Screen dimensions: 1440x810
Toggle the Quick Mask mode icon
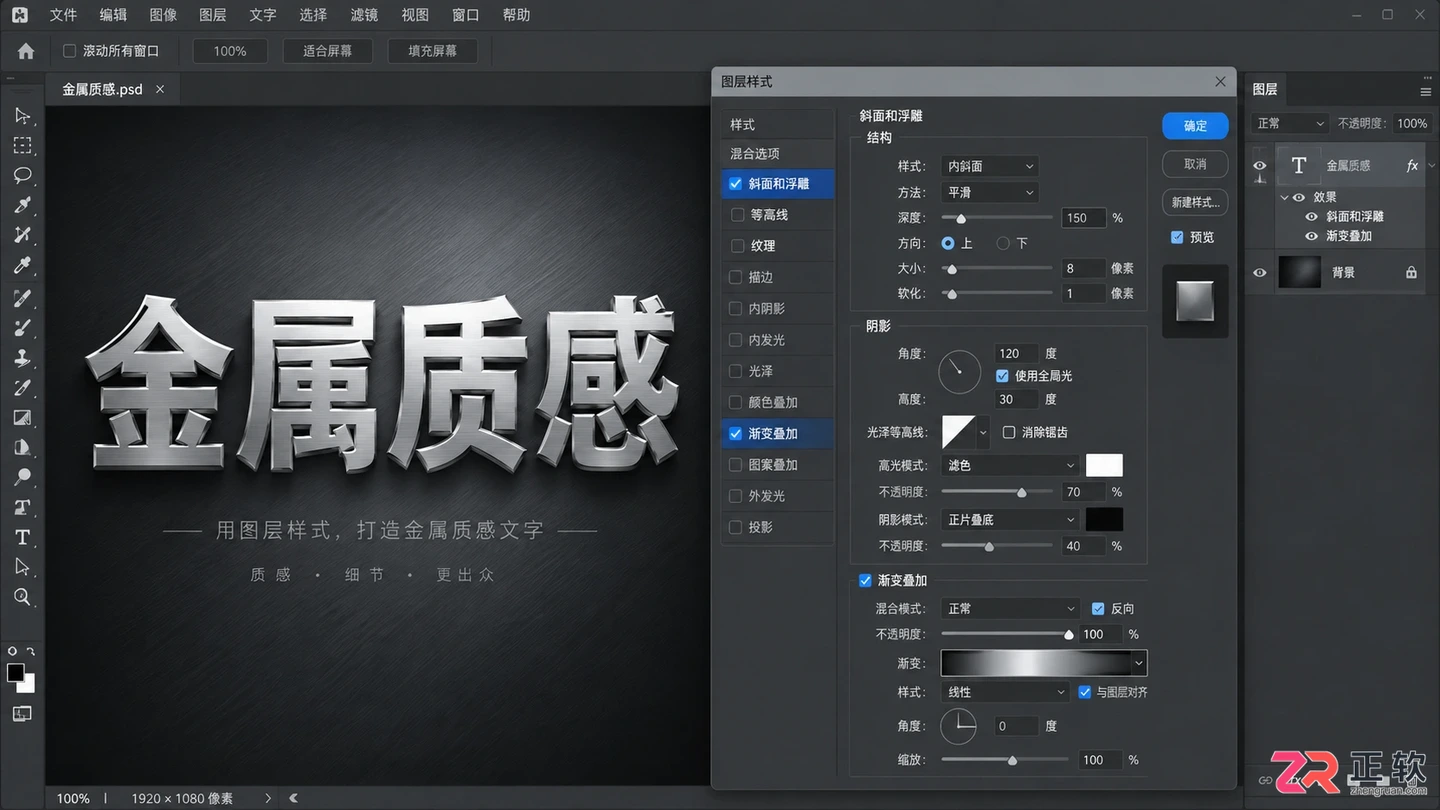point(22,714)
